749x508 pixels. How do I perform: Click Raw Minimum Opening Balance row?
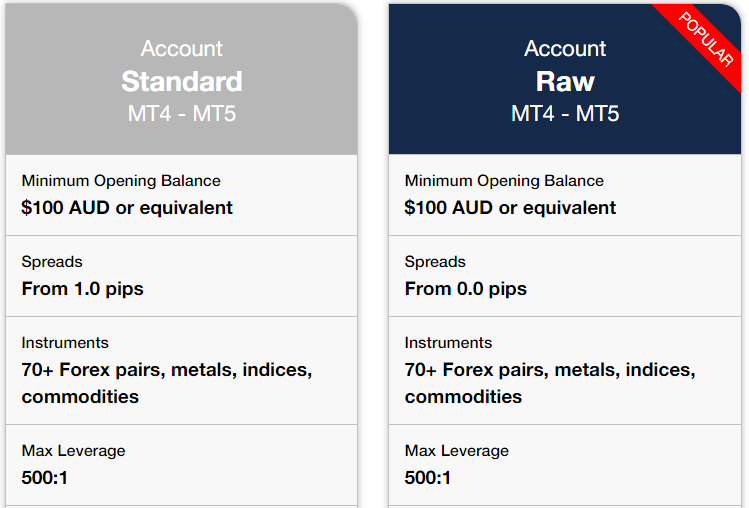pos(565,195)
